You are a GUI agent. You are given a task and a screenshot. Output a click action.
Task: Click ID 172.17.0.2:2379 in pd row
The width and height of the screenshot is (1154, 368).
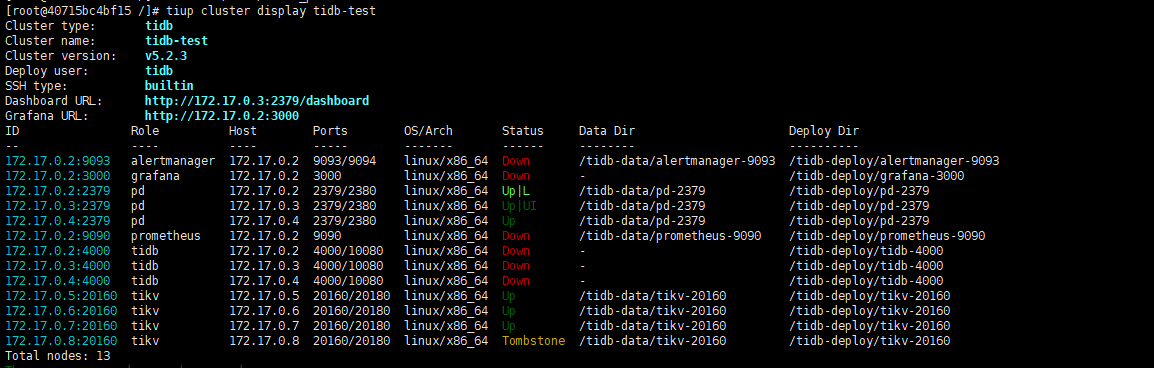click(57, 191)
